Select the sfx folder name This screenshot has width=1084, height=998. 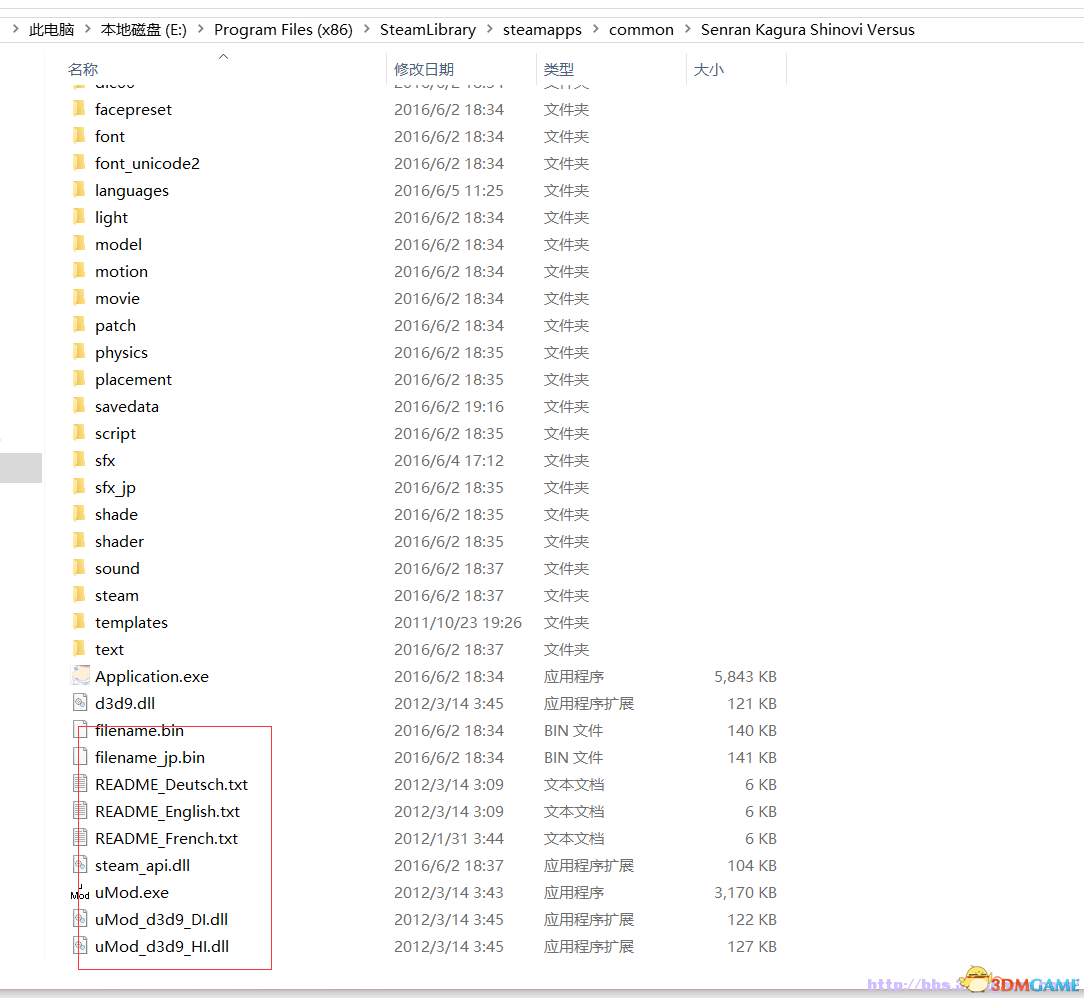click(x=105, y=460)
